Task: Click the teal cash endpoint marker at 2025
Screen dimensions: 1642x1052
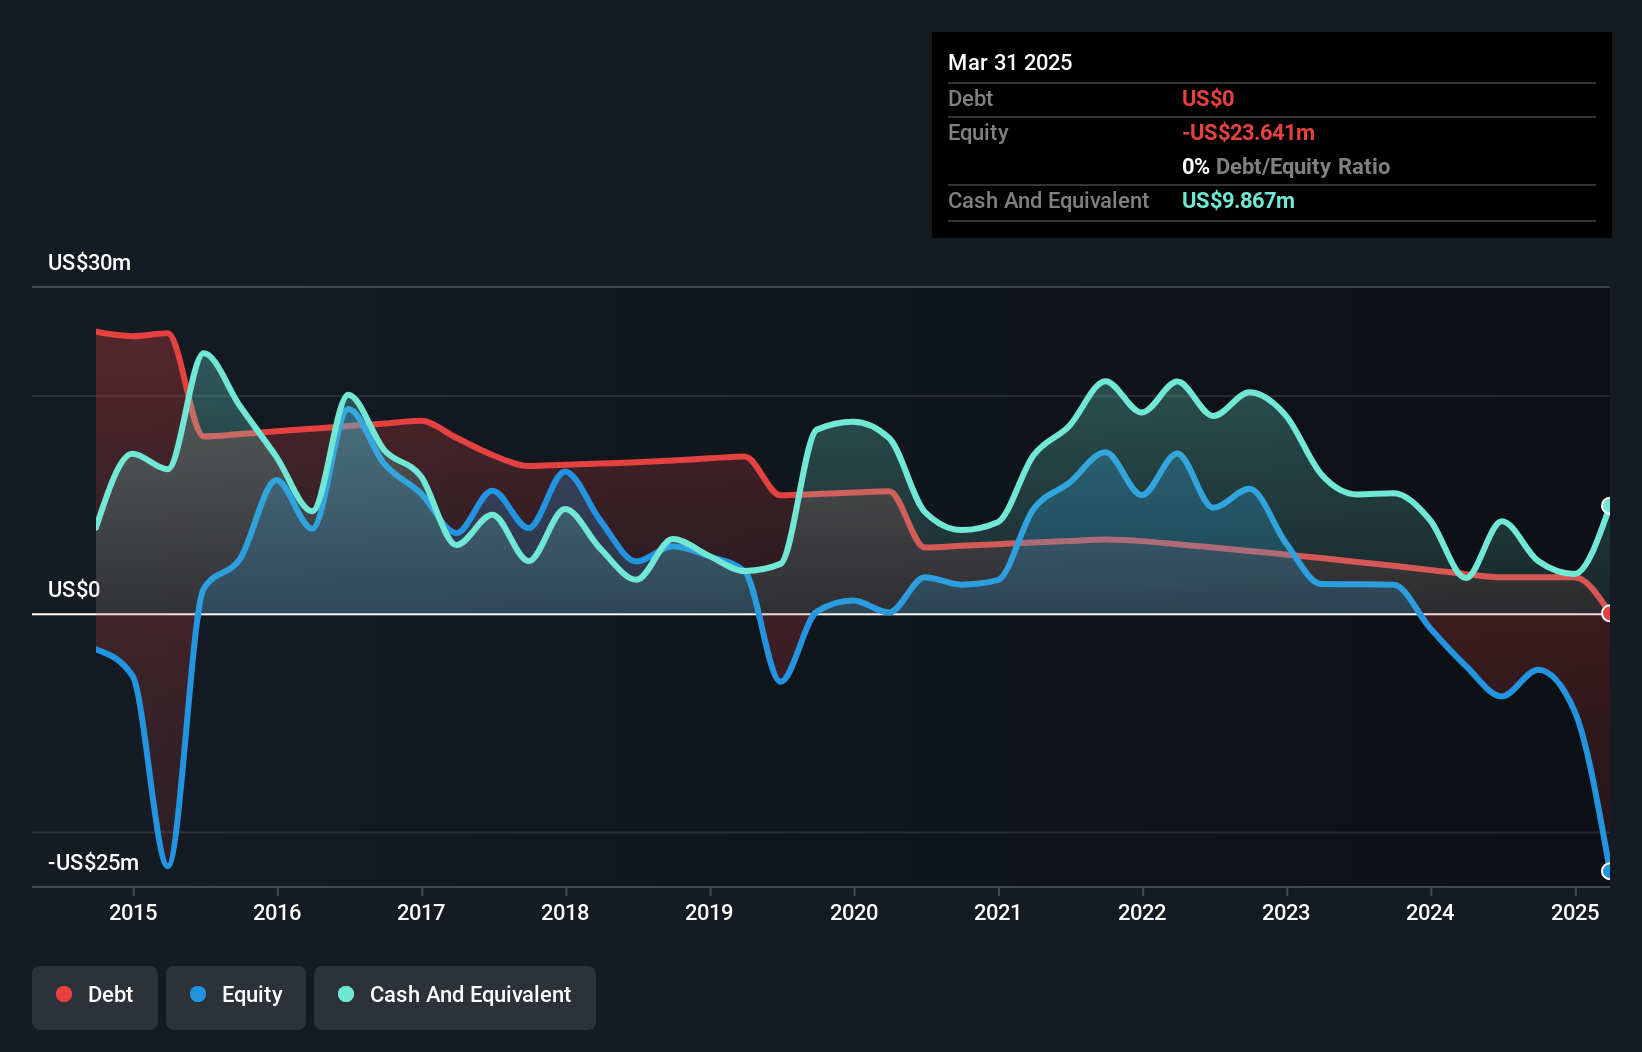Action: point(1607,506)
